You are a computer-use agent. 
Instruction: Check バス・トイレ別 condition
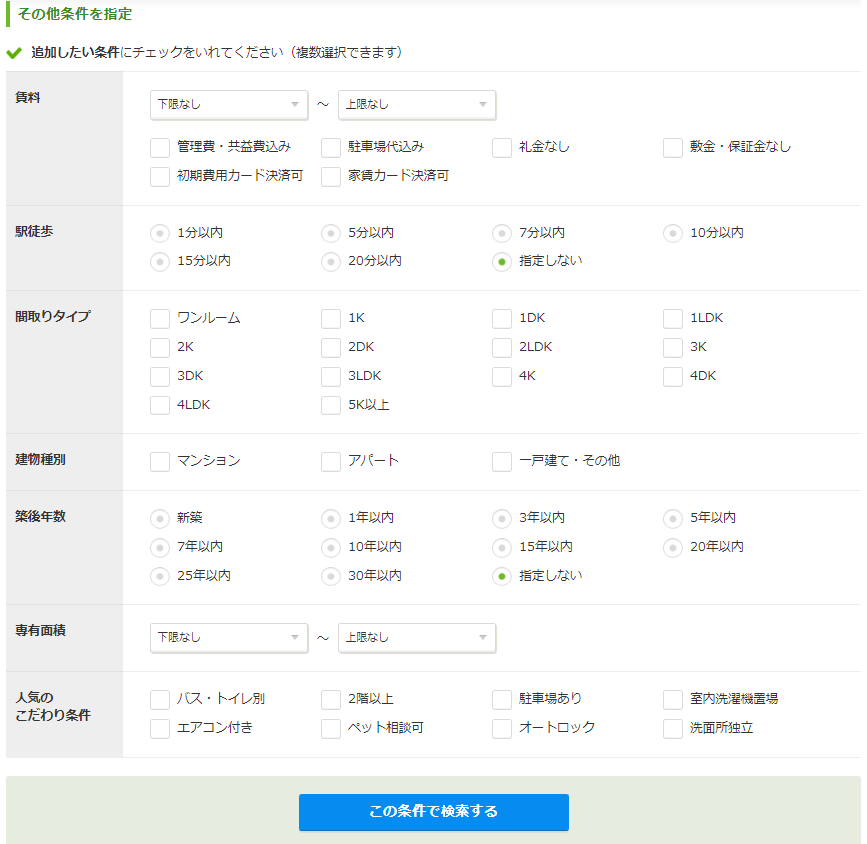160,700
